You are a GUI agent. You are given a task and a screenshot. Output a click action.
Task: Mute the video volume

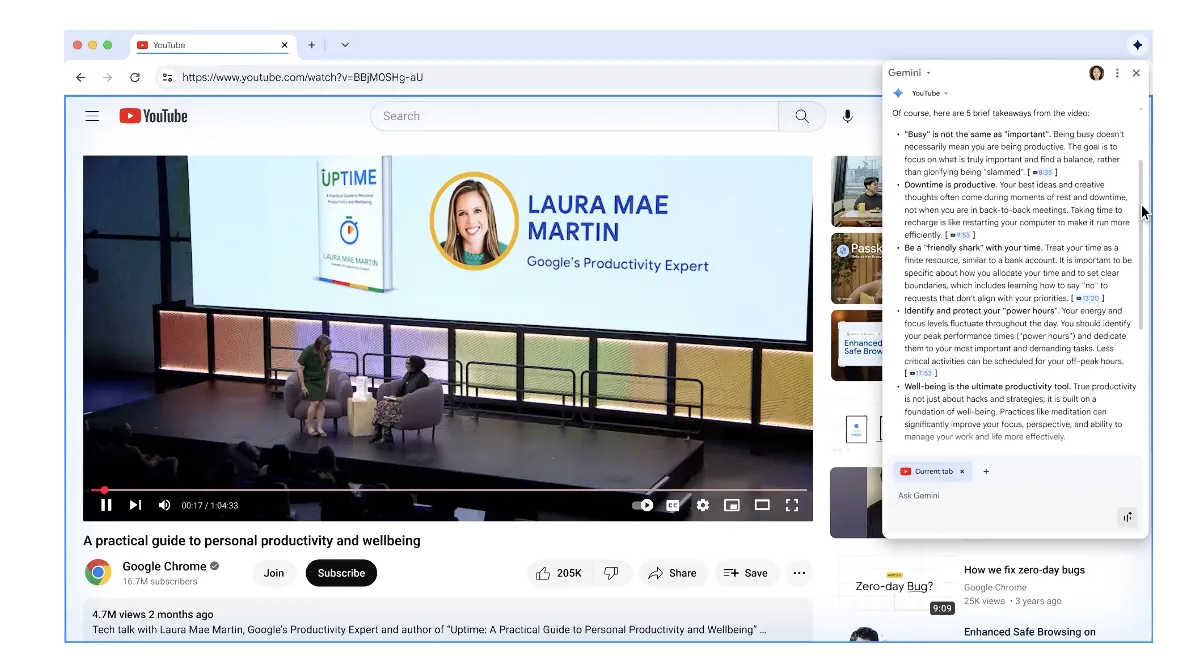coord(164,505)
